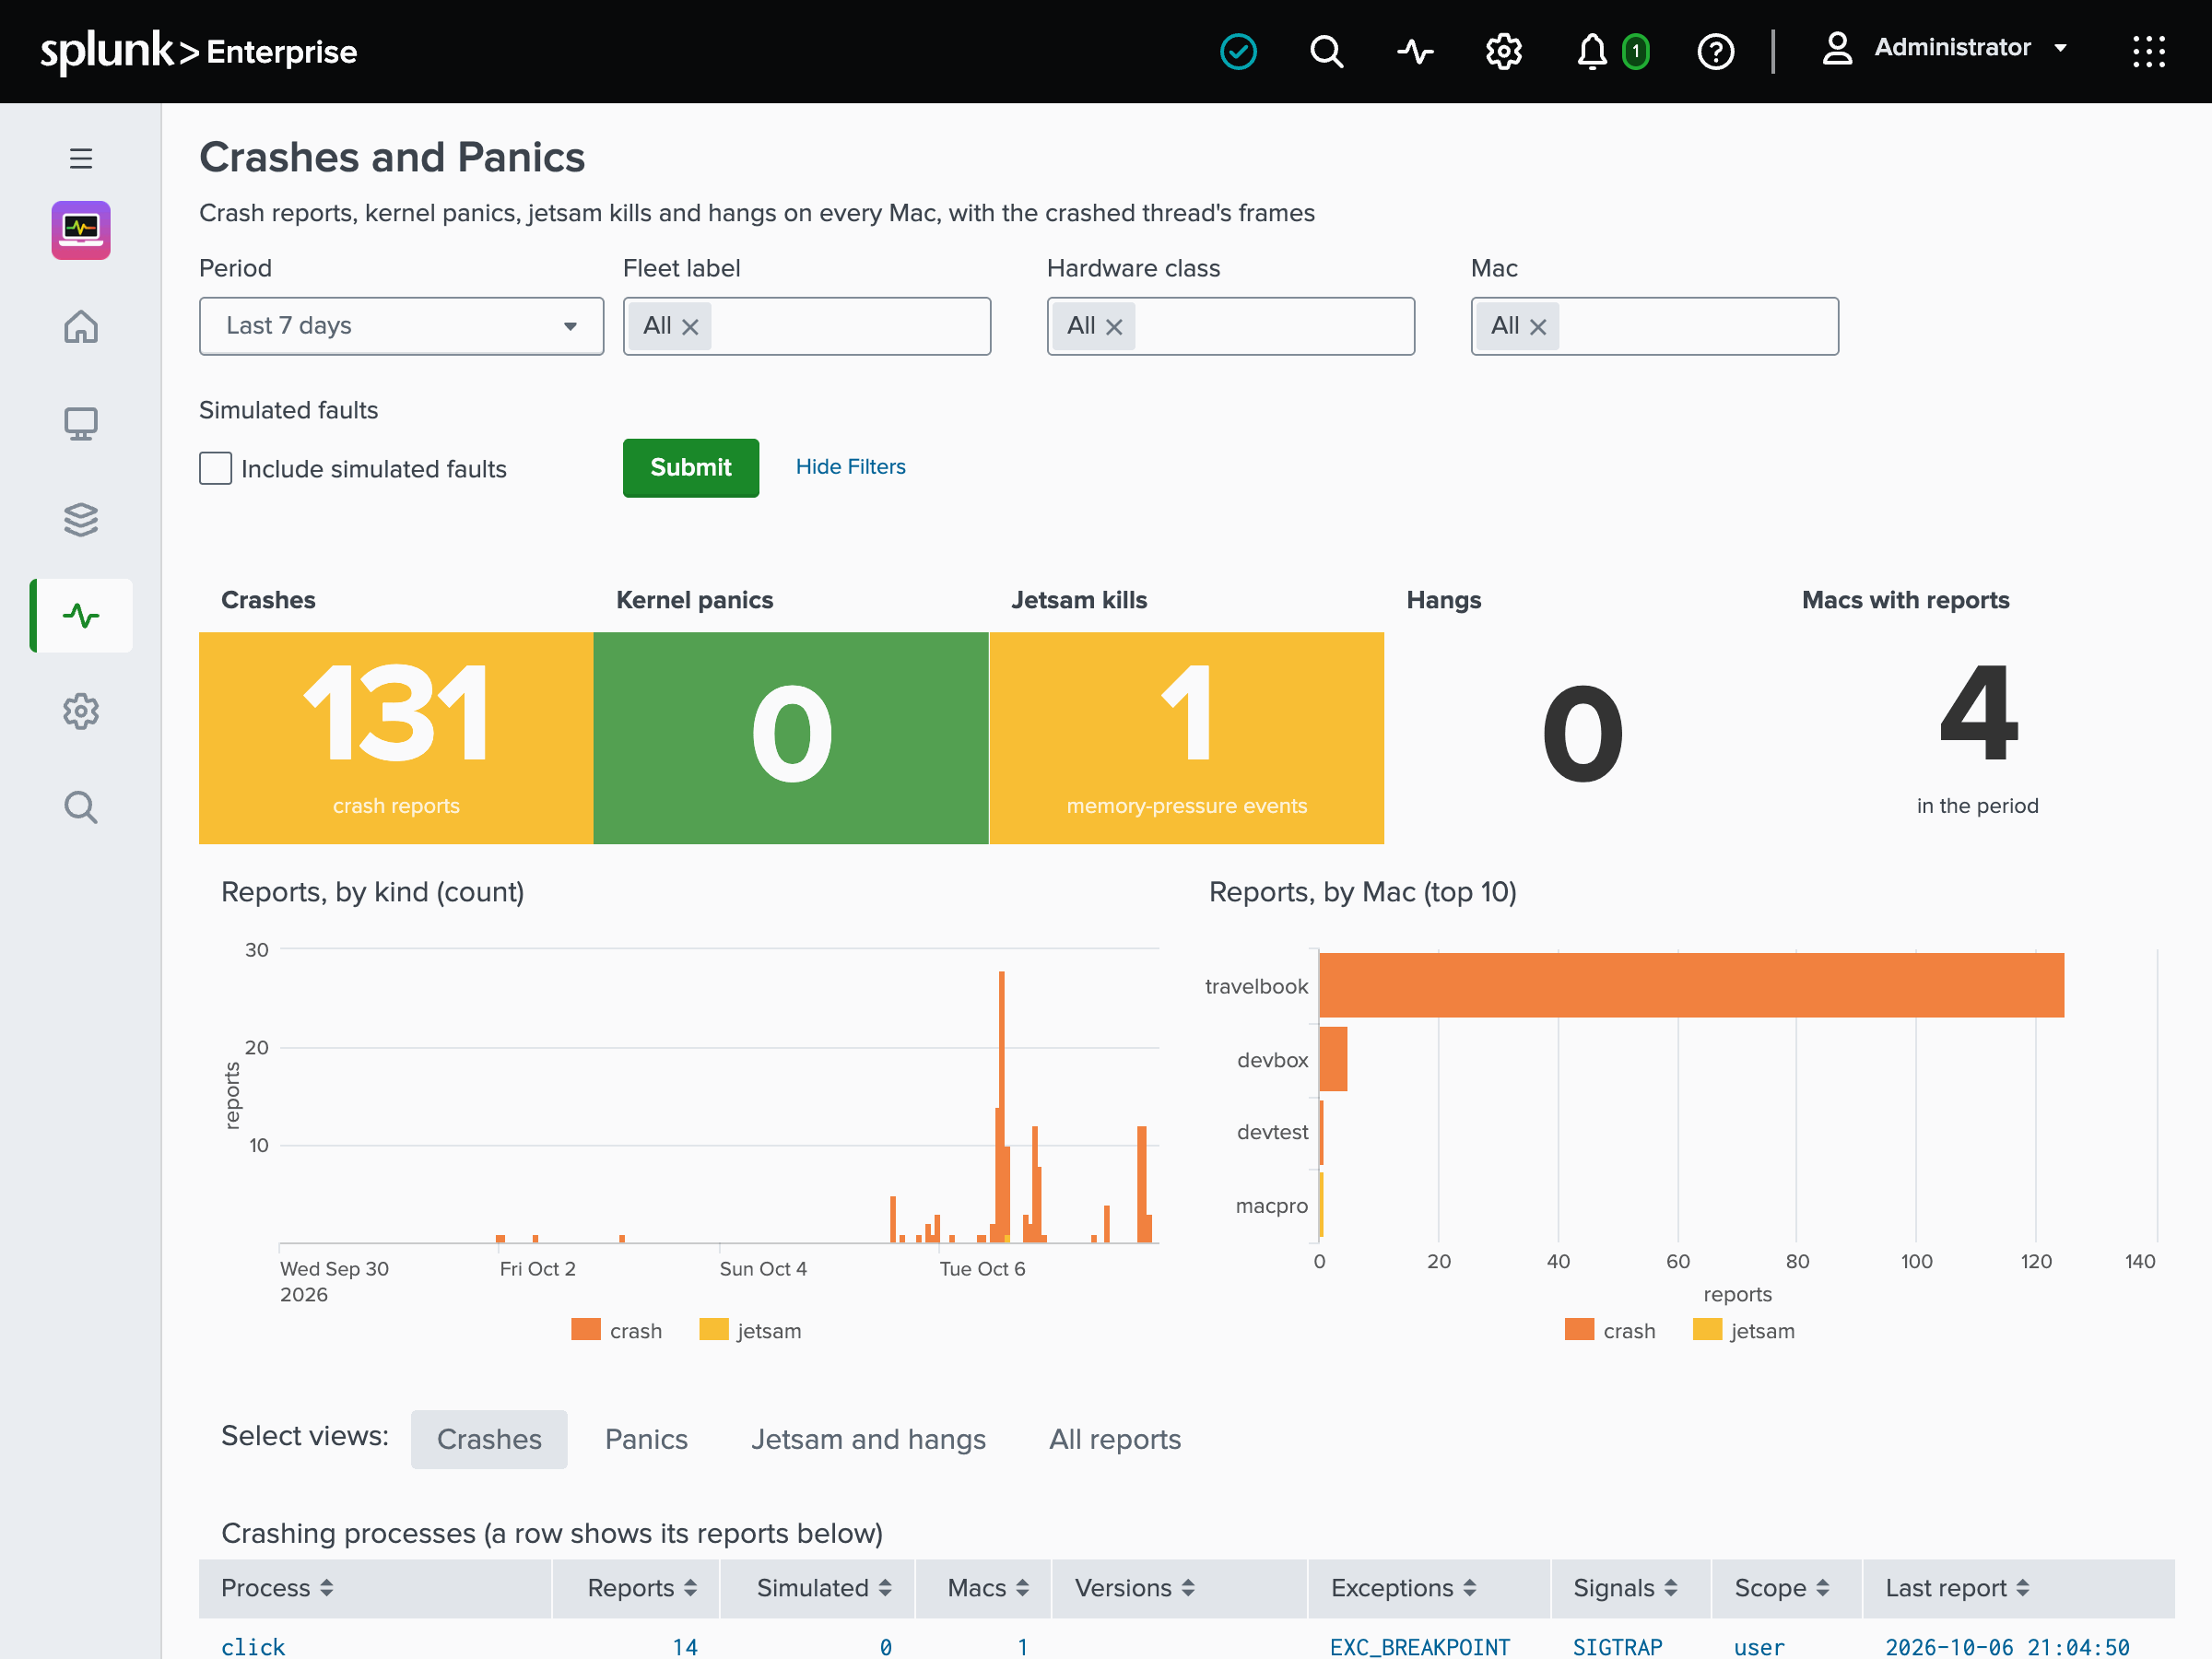Screen dimensions: 2212x1659
Task: Open the health status check icon
Action: (x=1238, y=51)
